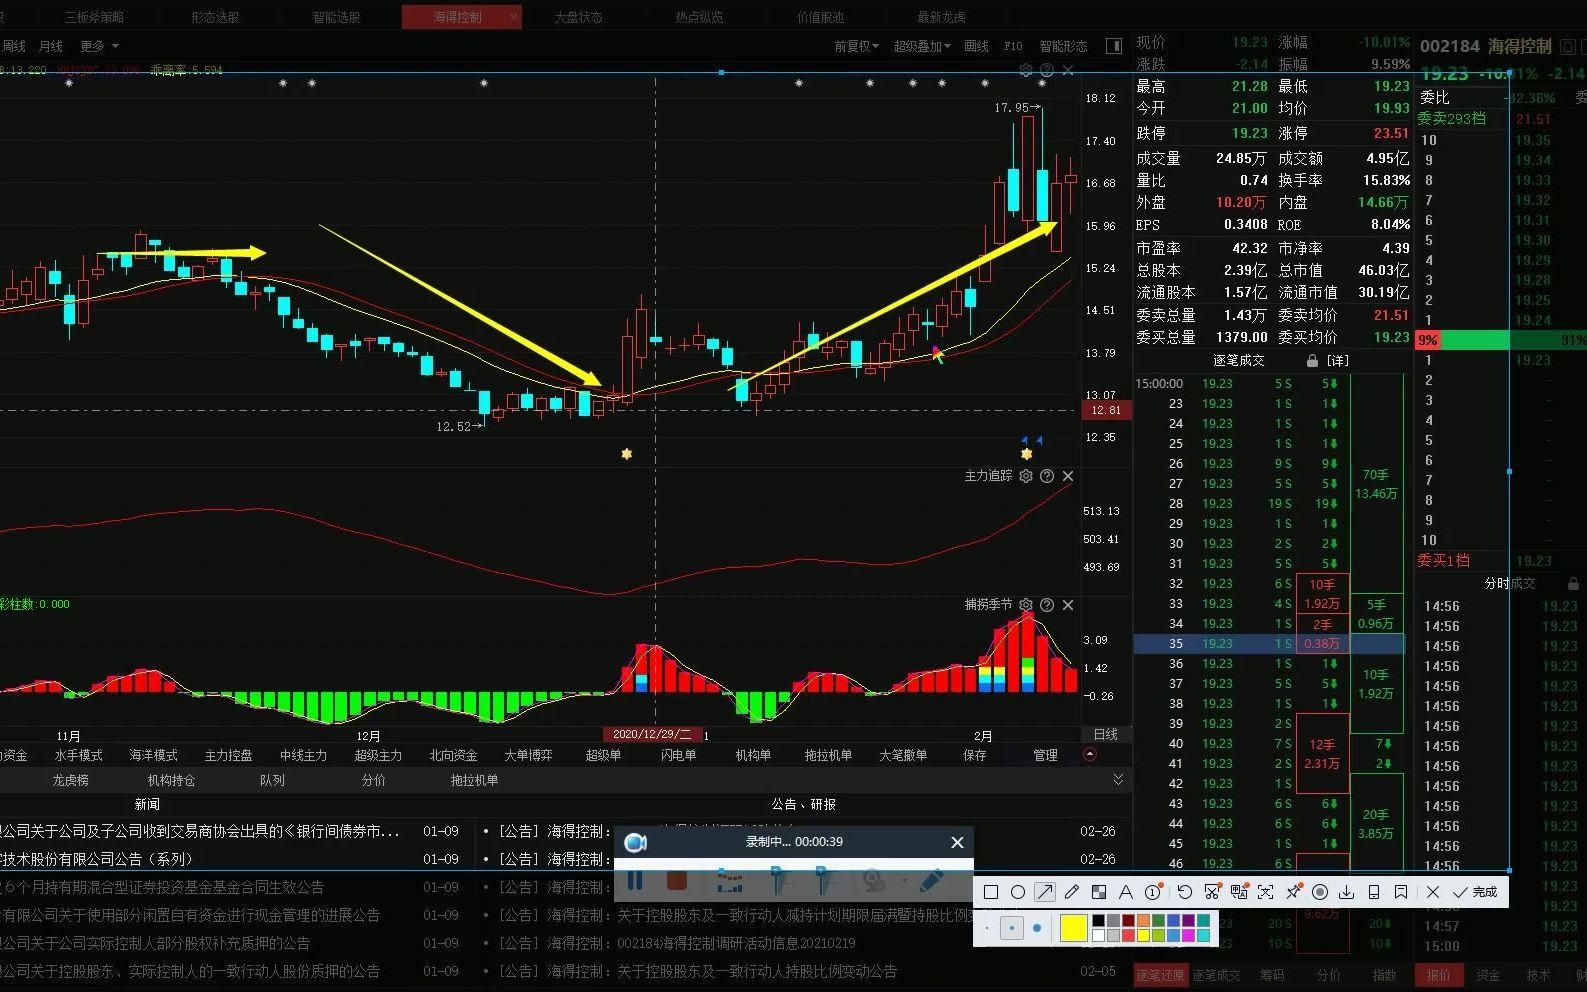Select the medium pen size dot
Image resolution: width=1587 pixels, height=992 pixels.
point(1012,928)
